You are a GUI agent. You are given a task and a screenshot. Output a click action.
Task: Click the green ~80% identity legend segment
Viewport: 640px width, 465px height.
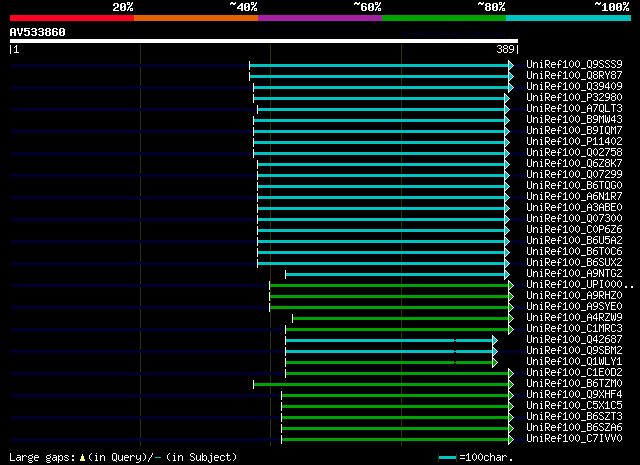[444, 18]
